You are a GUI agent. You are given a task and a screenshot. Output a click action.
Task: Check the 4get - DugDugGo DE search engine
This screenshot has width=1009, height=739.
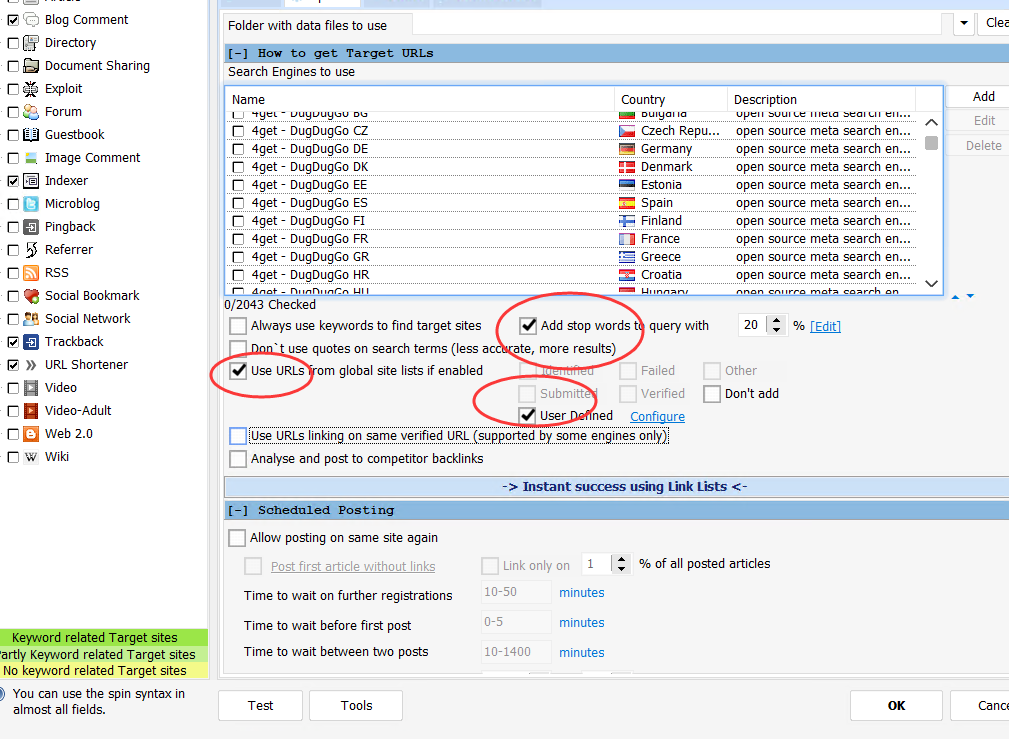[x=238, y=149]
